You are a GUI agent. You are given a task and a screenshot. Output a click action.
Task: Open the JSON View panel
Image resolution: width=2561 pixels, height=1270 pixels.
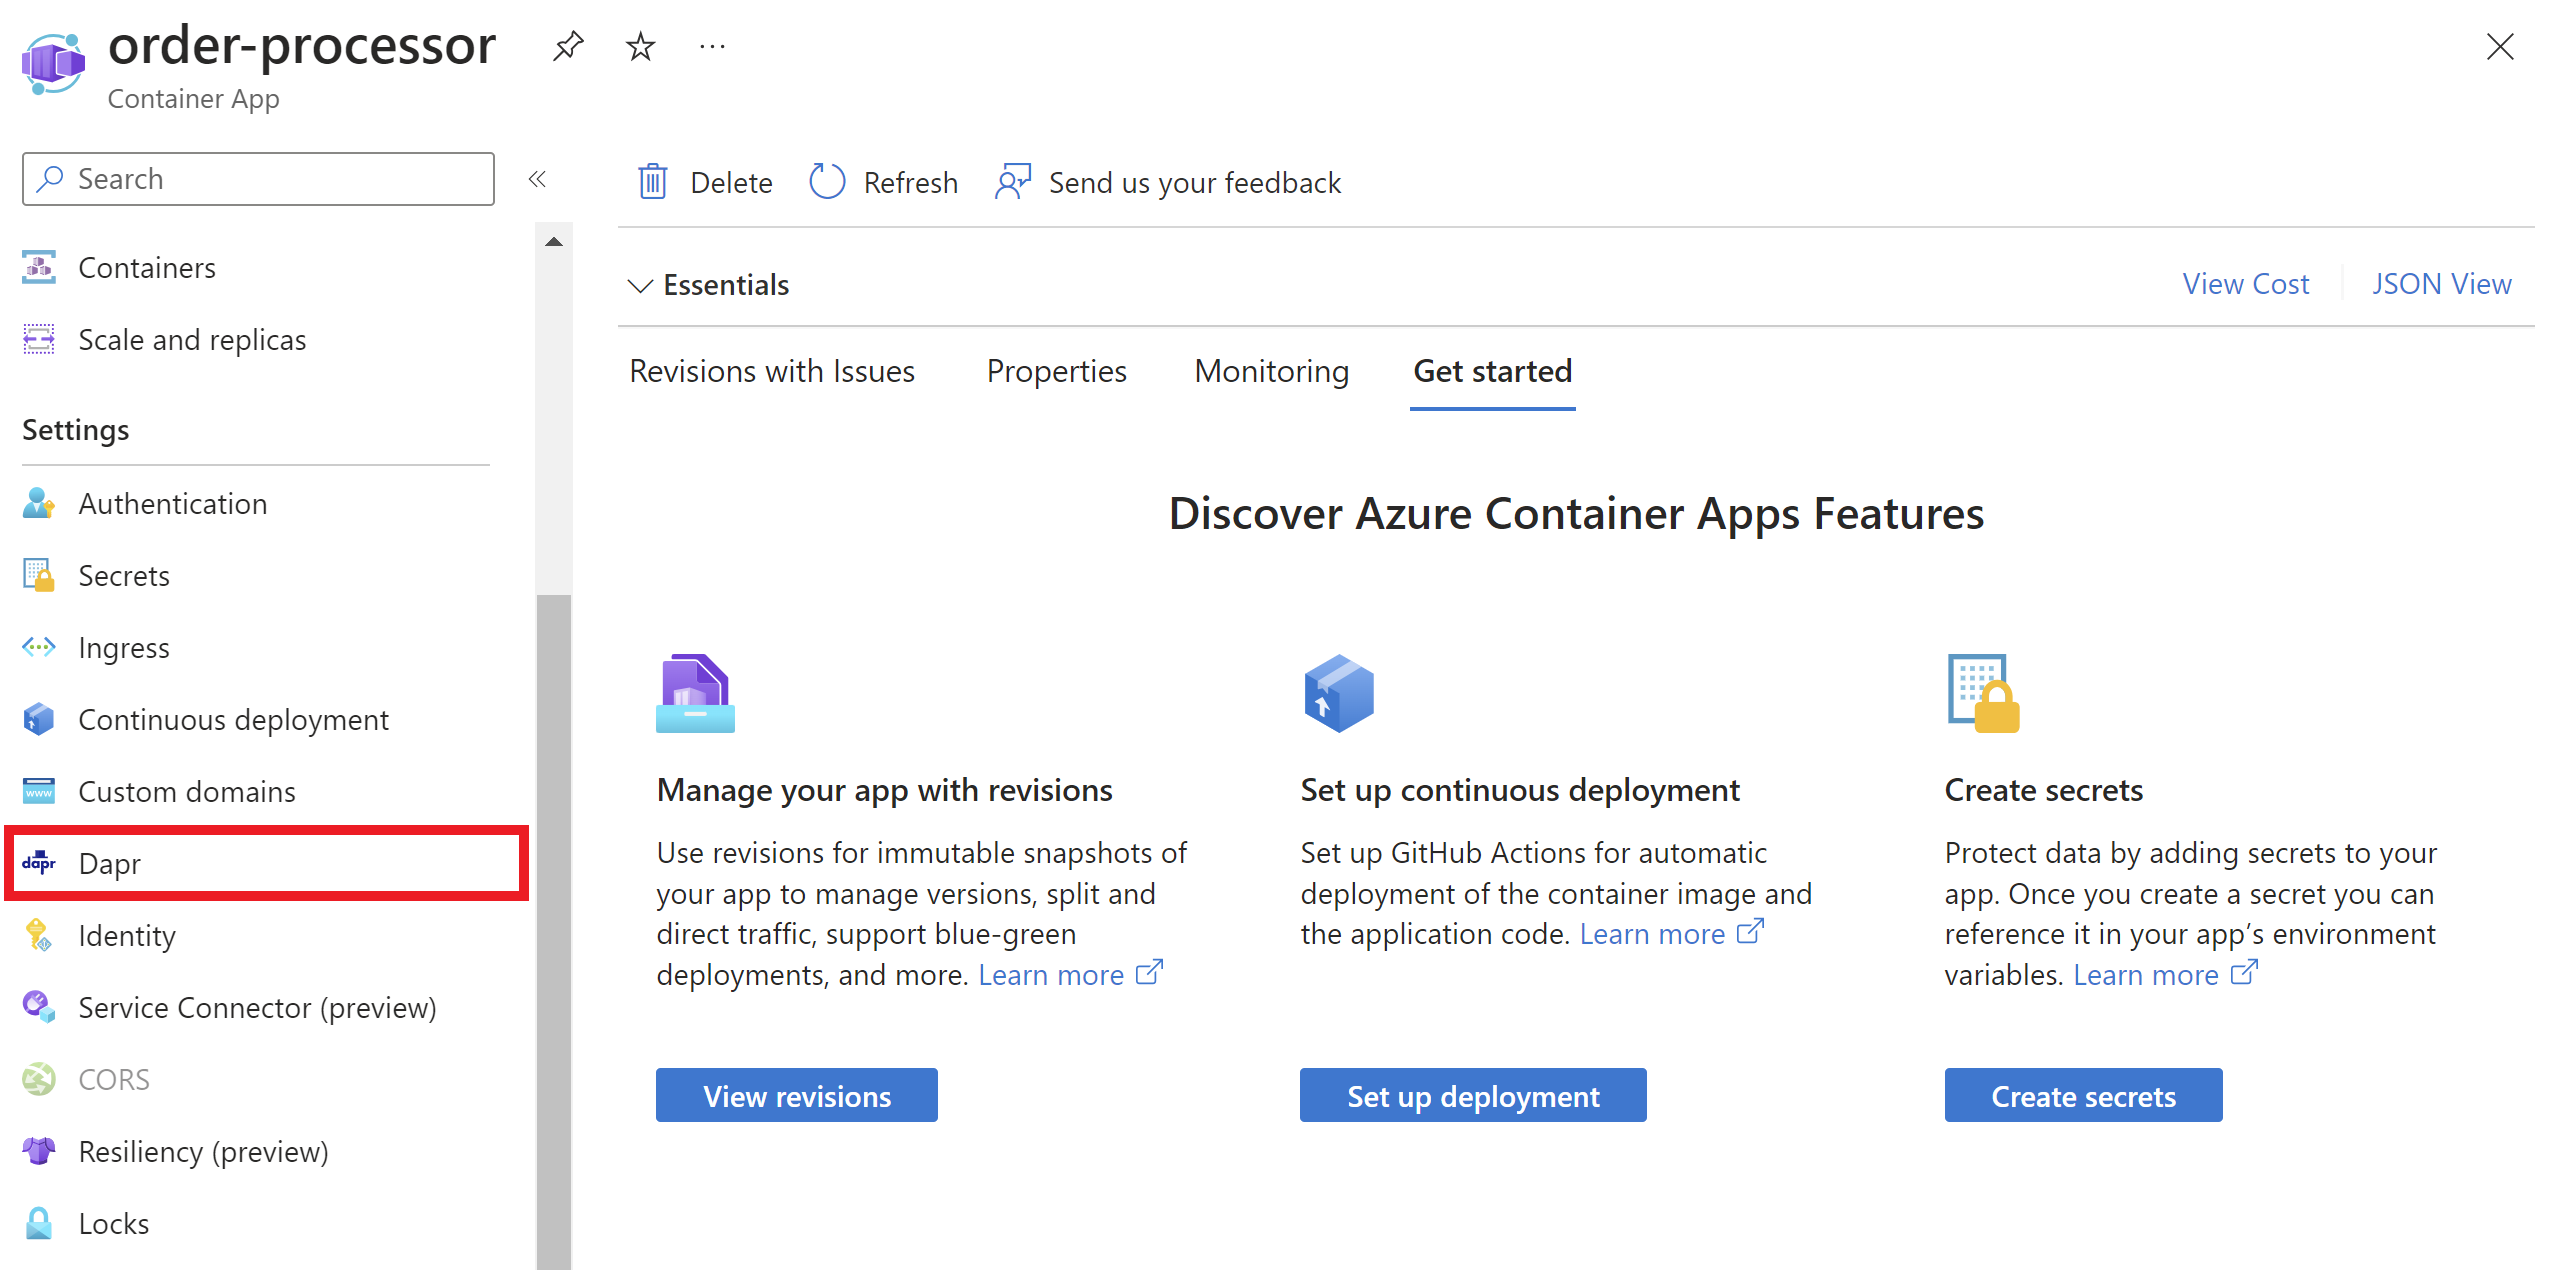click(x=2442, y=284)
